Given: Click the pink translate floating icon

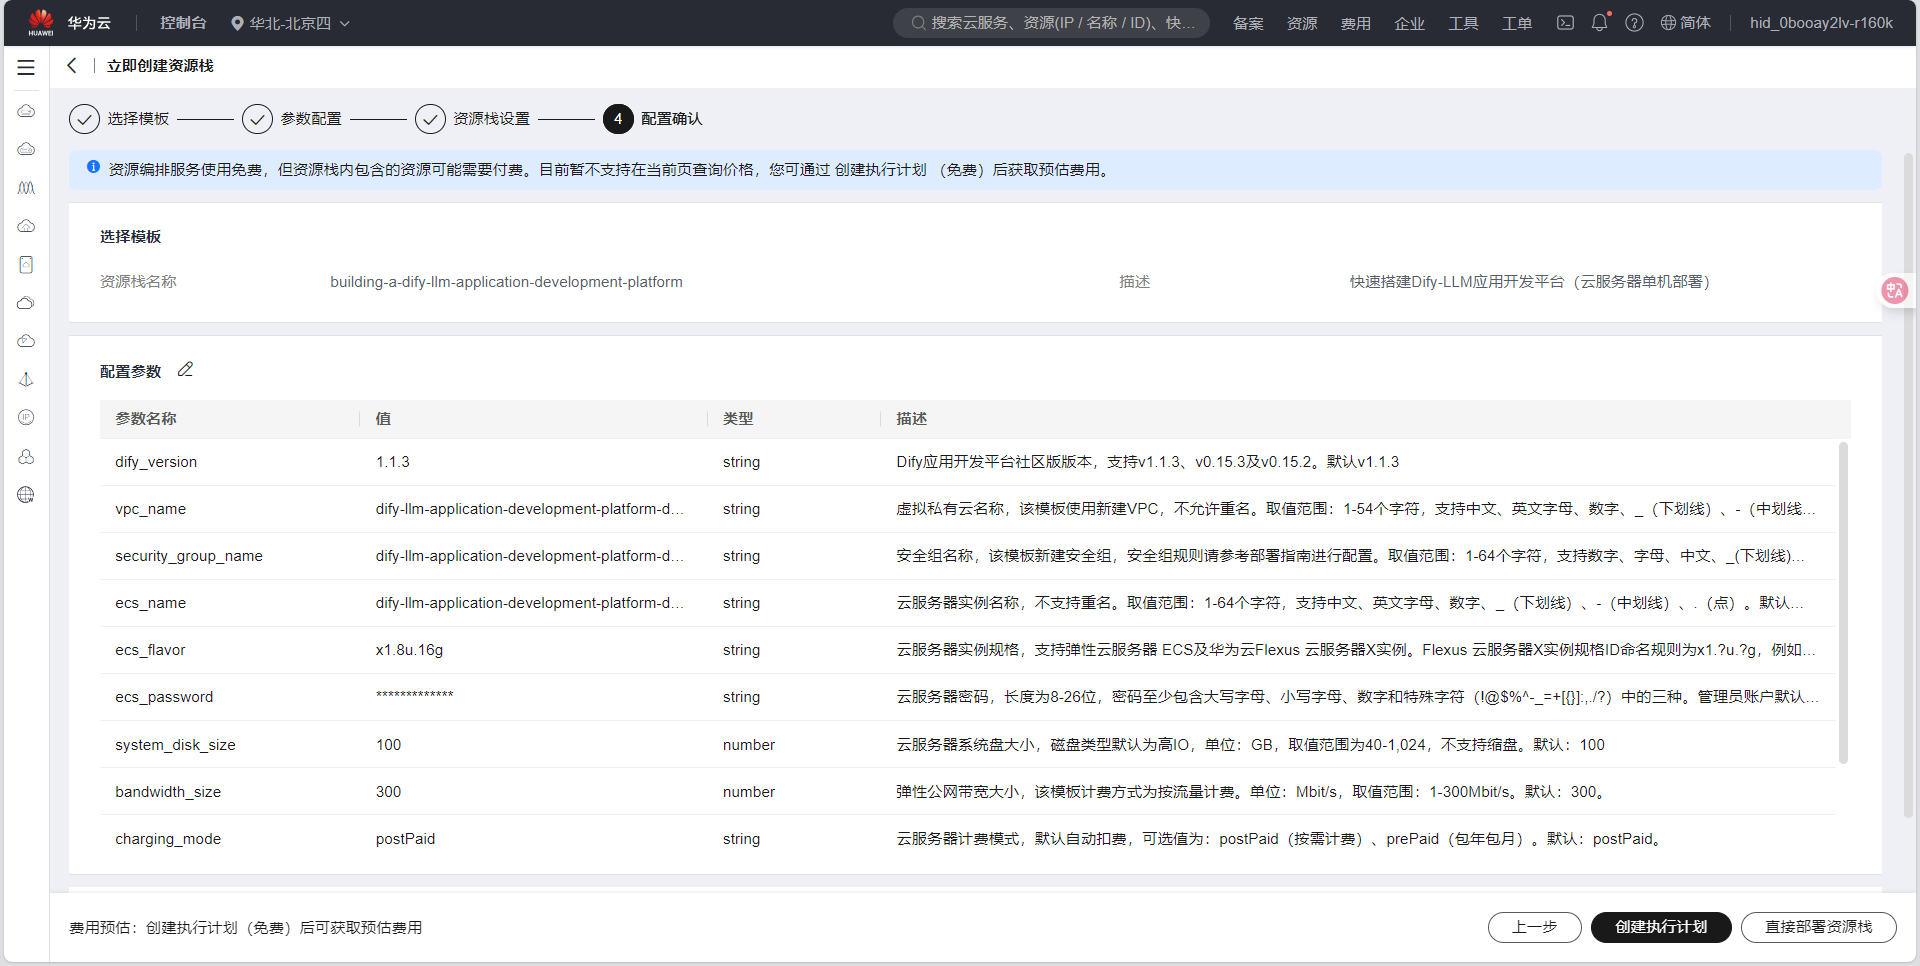Looking at the screenshot, I should [x=1894, y=291].
